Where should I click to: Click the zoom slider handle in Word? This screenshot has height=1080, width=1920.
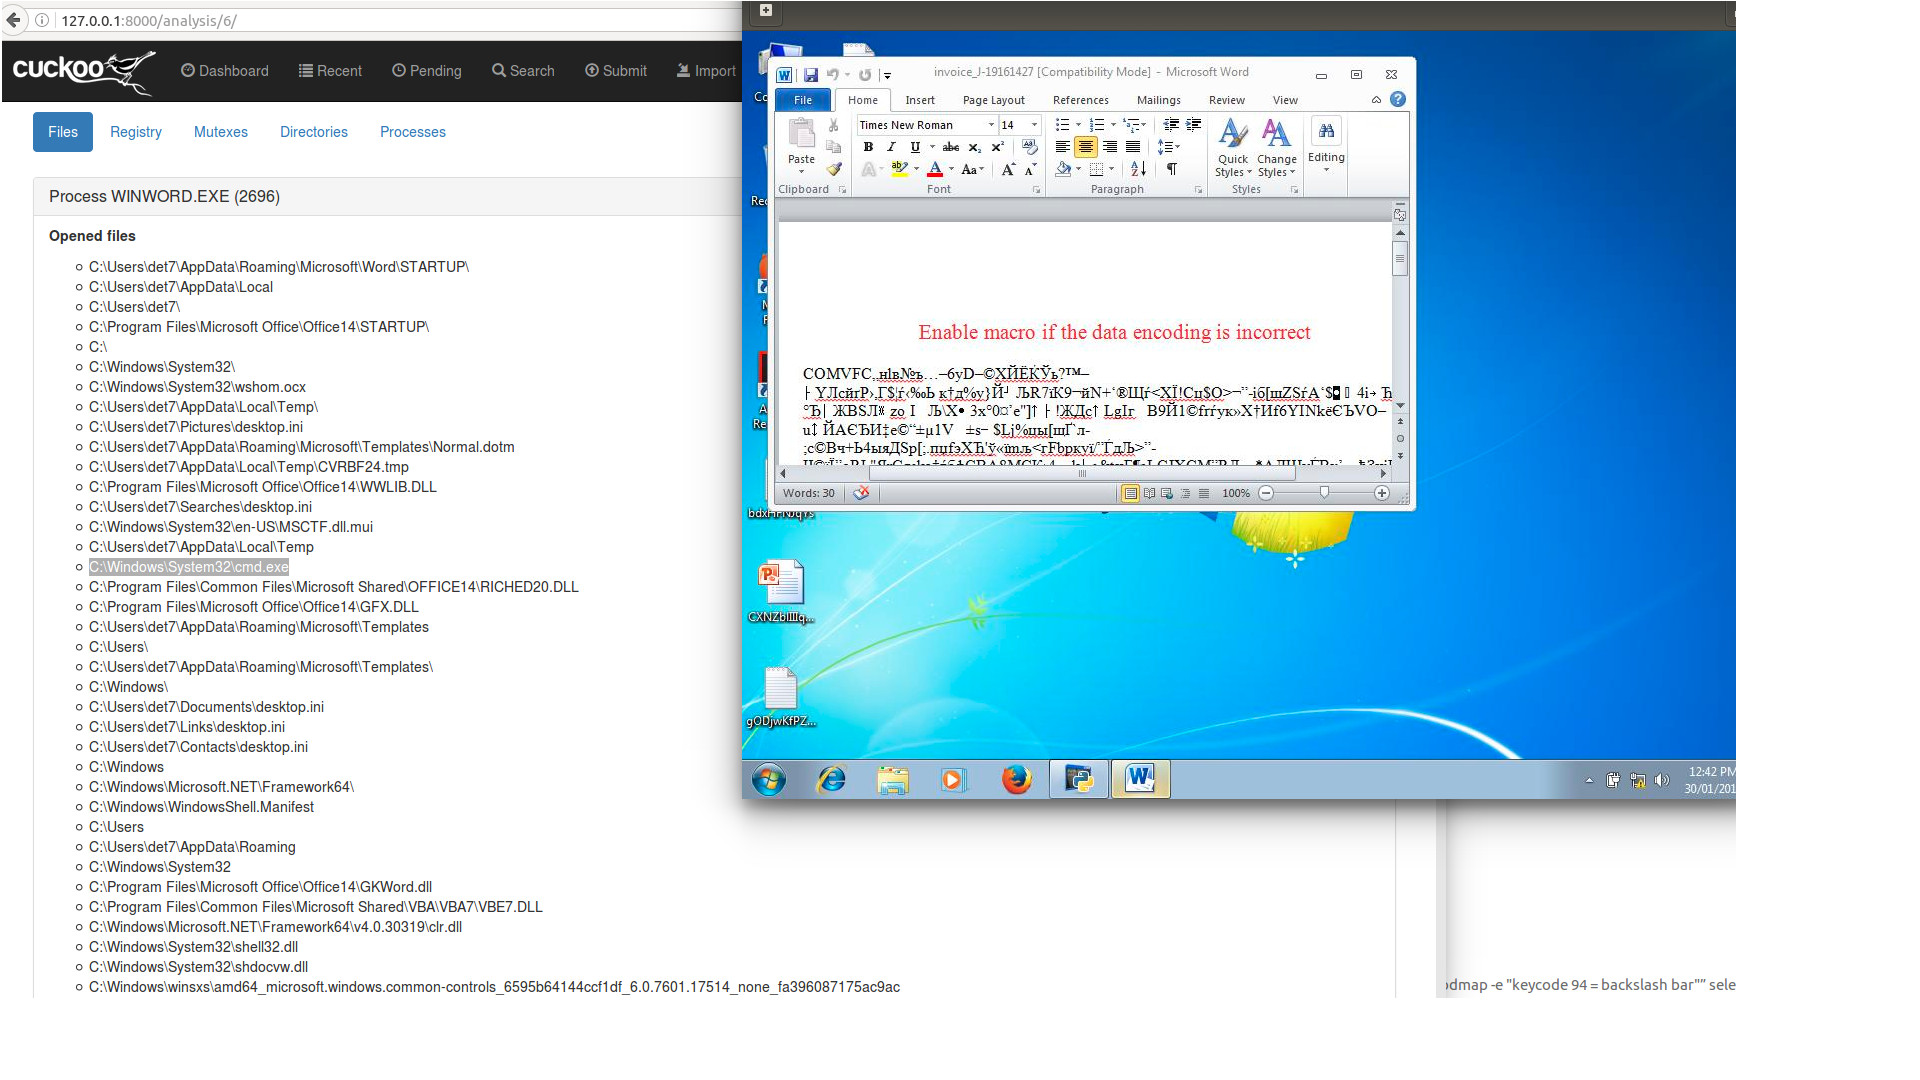[1324, 493]
